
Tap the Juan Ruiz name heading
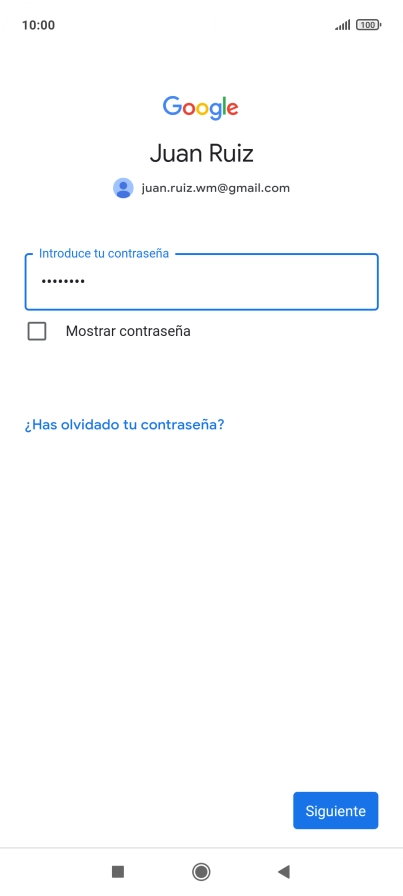pyautogui.click(x=201, y=153)
